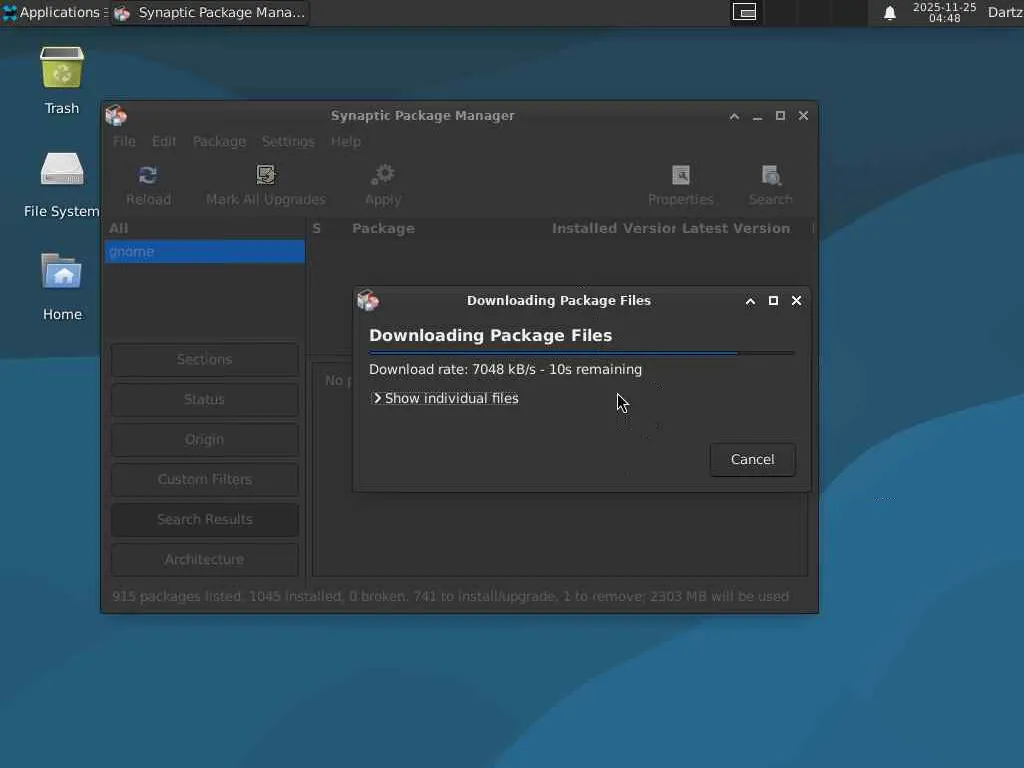
Task: Maximize the Synaptic main window
Action: point(780,116)
